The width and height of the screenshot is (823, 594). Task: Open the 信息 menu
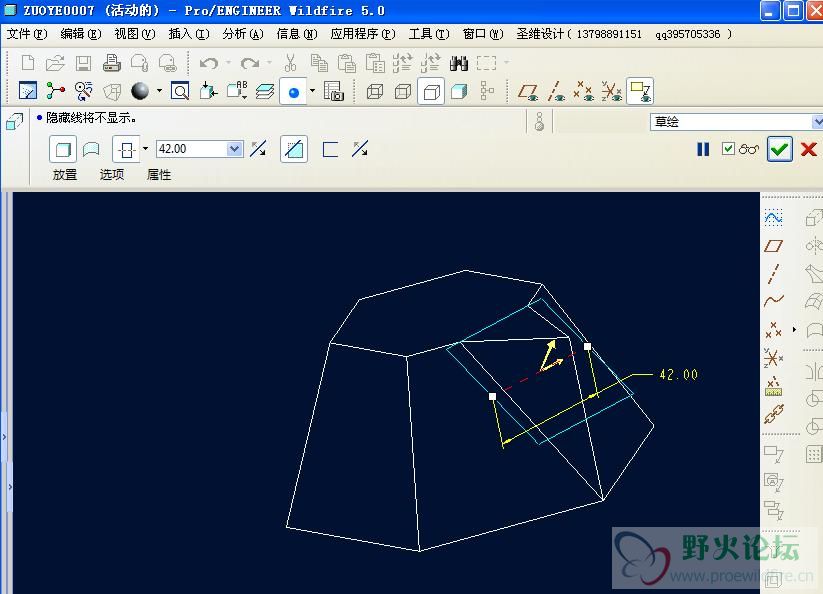297,34
